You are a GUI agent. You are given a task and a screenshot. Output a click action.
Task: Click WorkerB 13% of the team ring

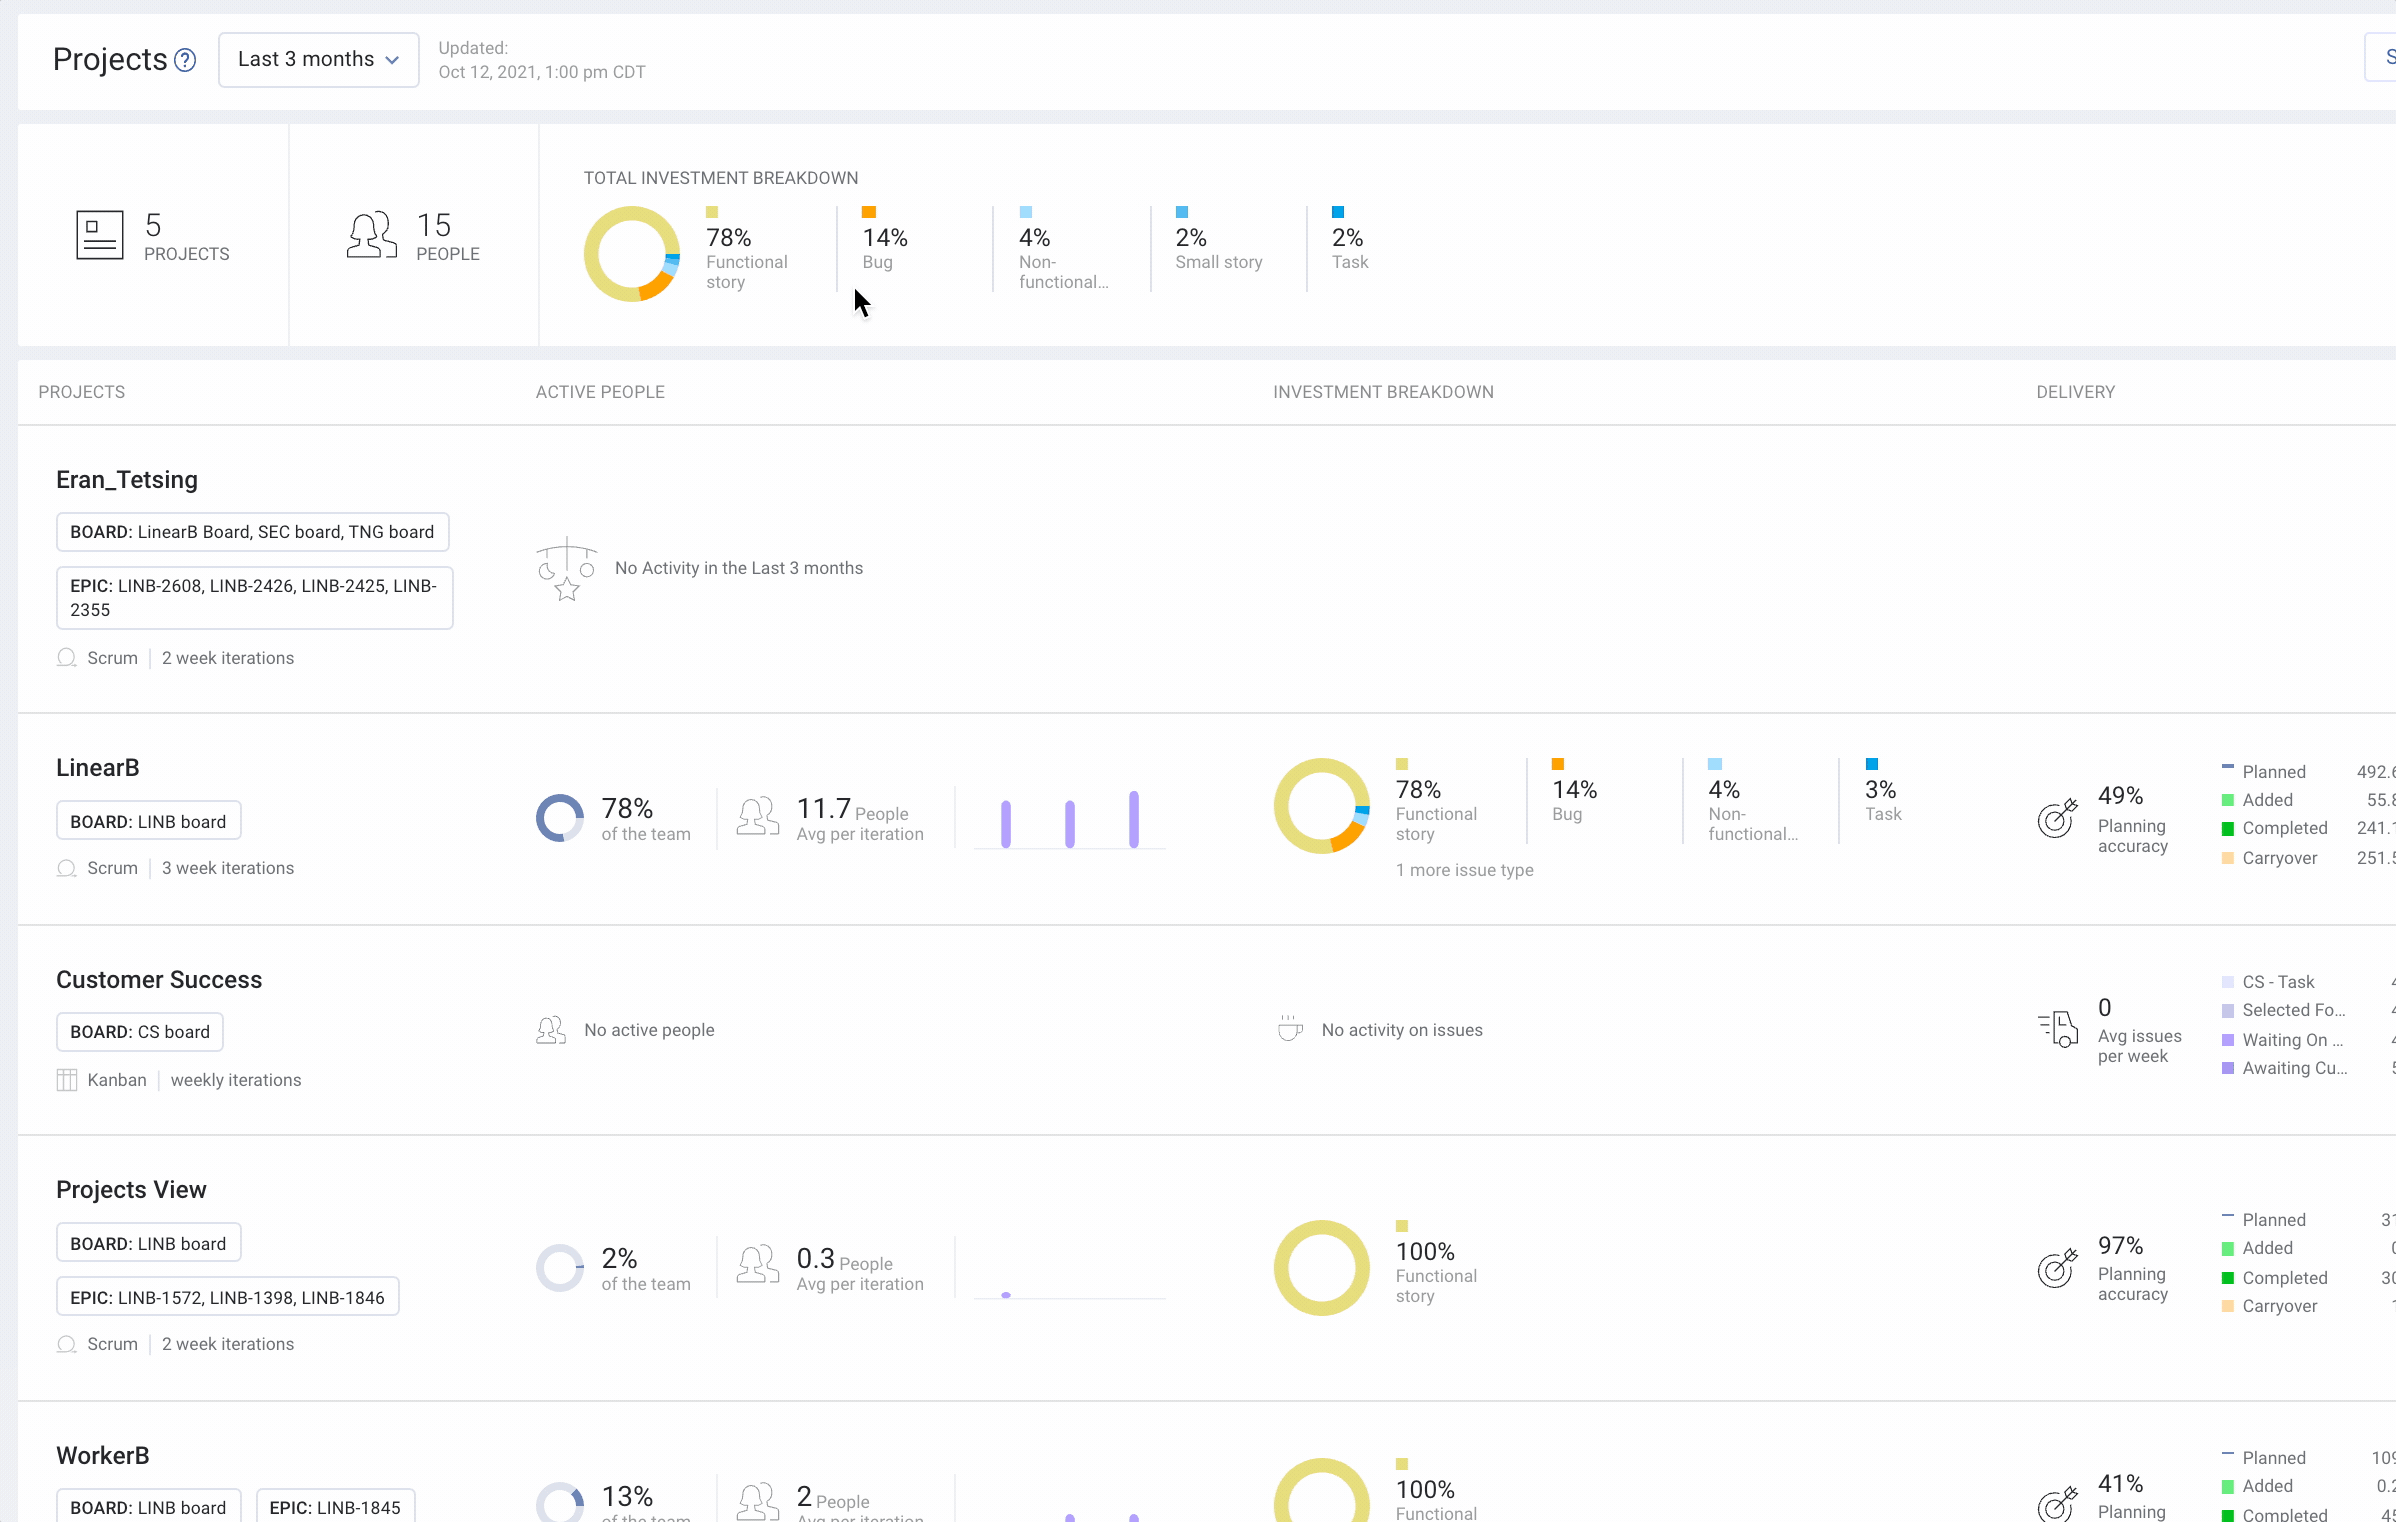pyautogui.click(x=560, y=1502)
